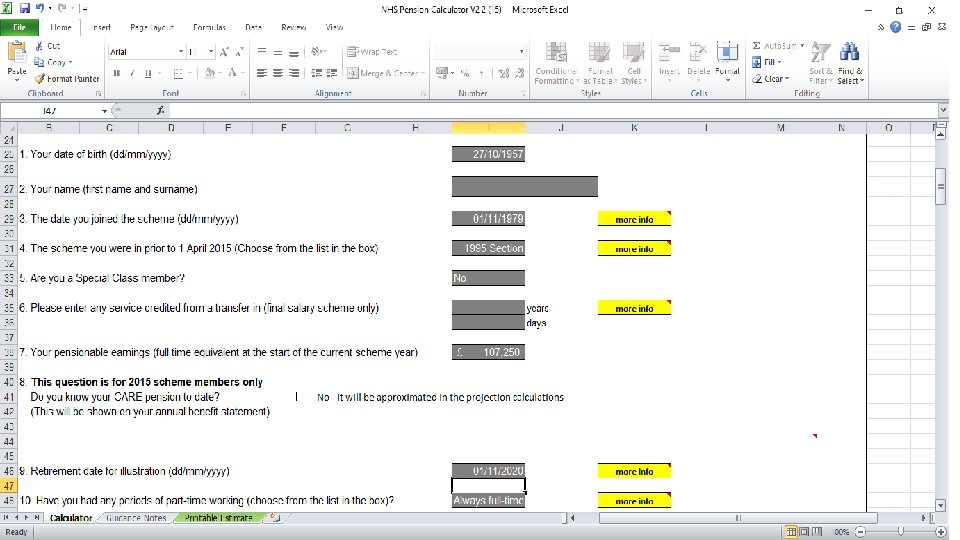Decrease font size with shrink font icon
Viewport: 960px width, 540px height.
(239, 52)
